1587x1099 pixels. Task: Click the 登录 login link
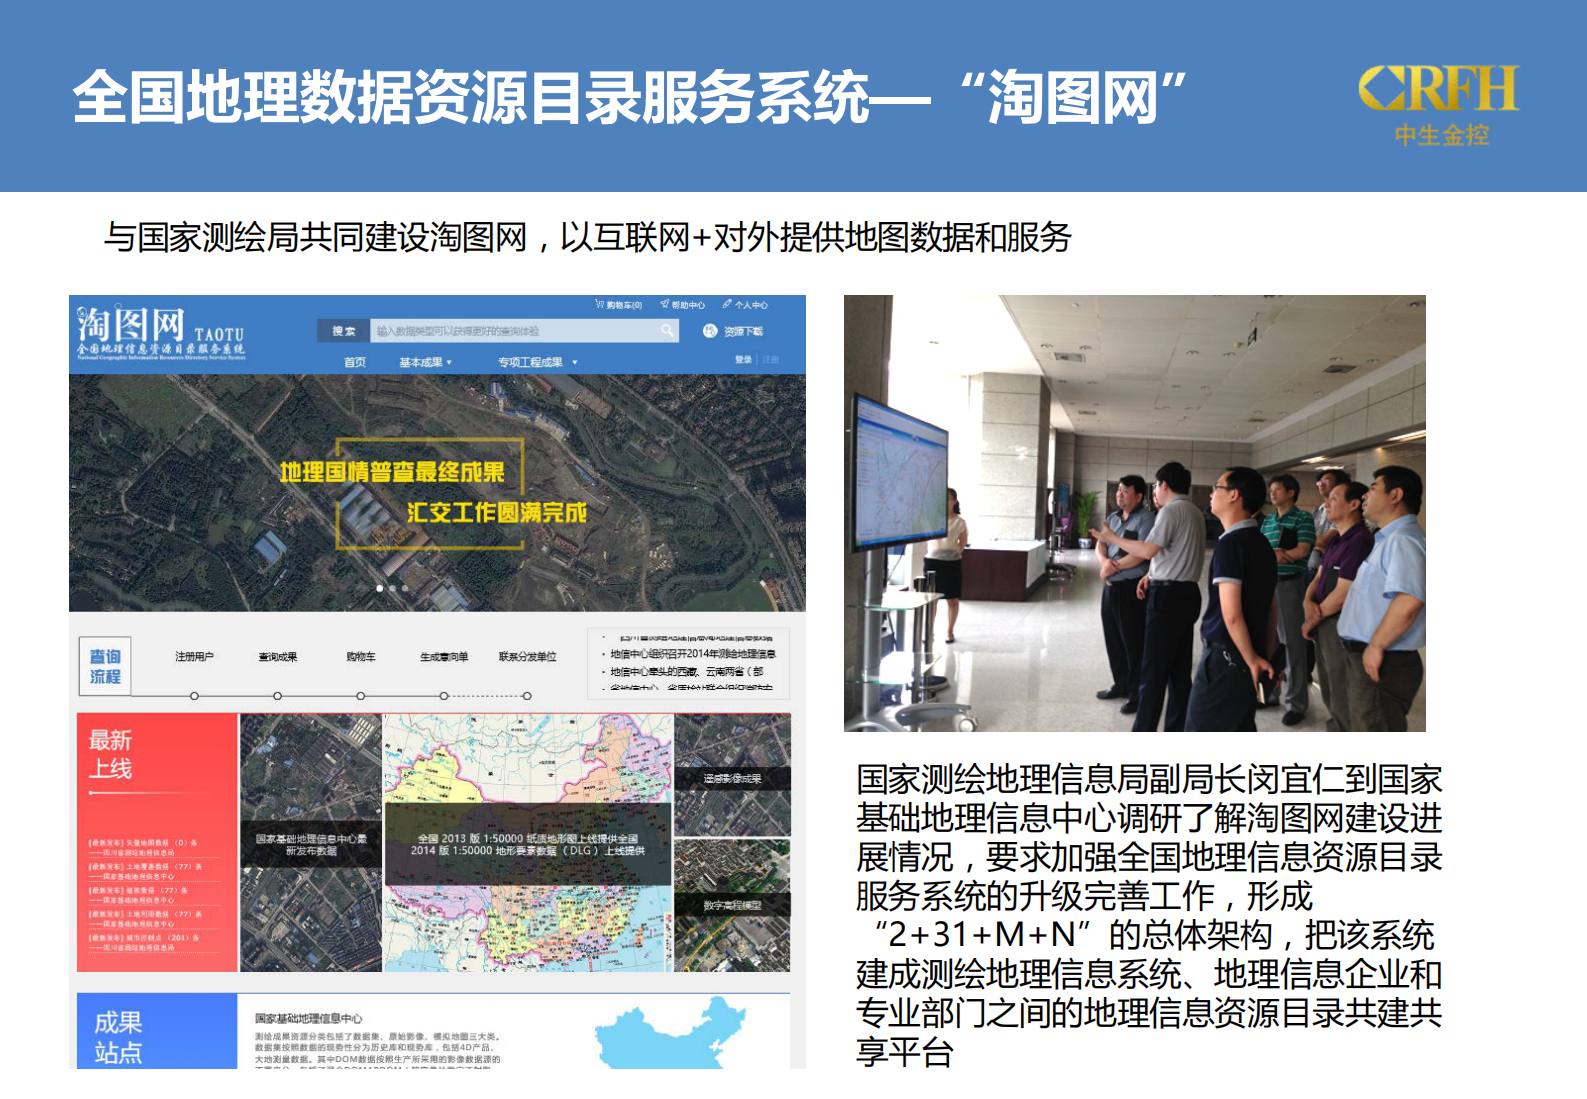pos(743,359)
